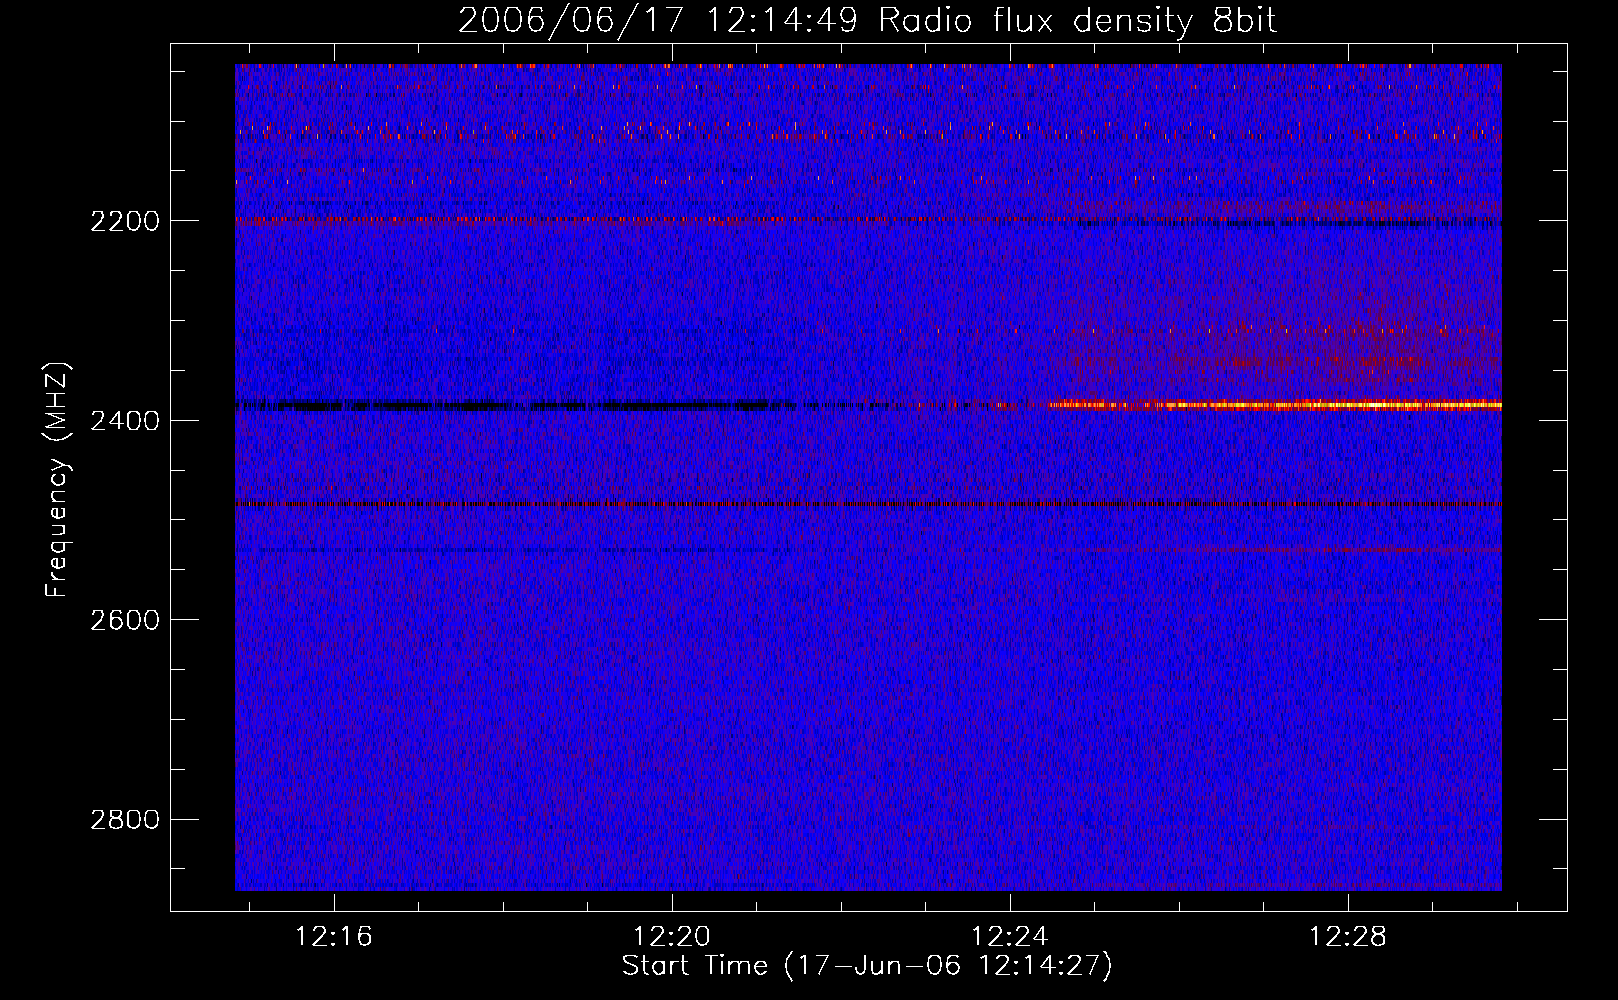The image size is (1618, 1000).
Task: Click the plot title "2006/06/17 12:14:49 Radio flux density 8bit"
Action: [867, 20]
